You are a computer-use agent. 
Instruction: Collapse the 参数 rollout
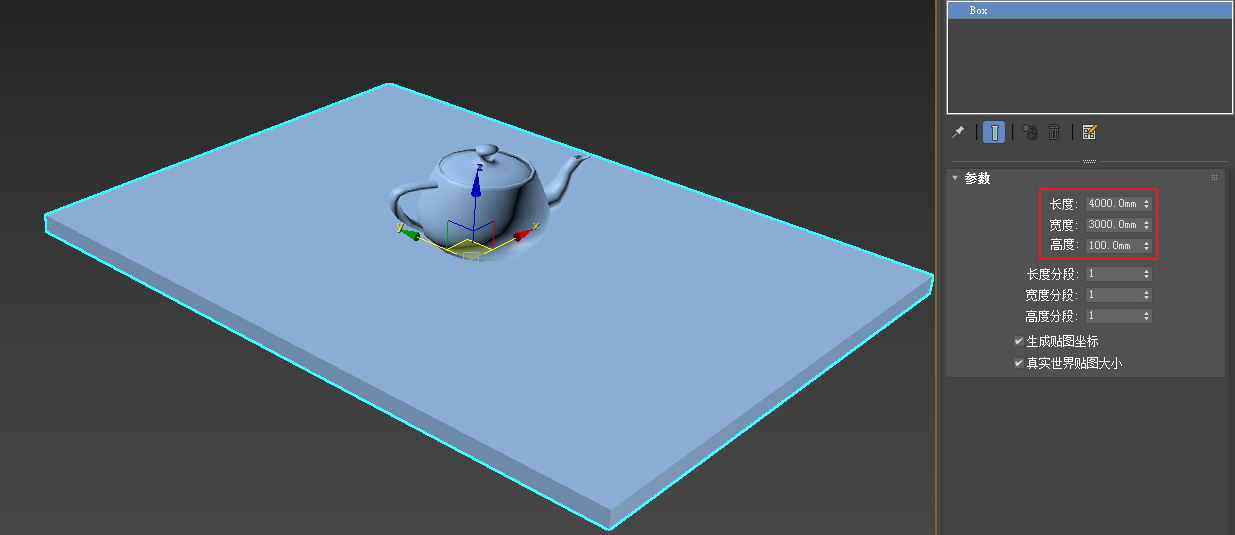coord(955,178)
